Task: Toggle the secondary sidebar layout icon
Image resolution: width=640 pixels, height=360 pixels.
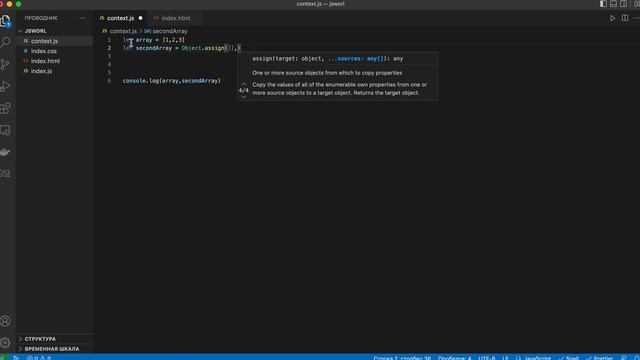Action: tap(624, 4)
